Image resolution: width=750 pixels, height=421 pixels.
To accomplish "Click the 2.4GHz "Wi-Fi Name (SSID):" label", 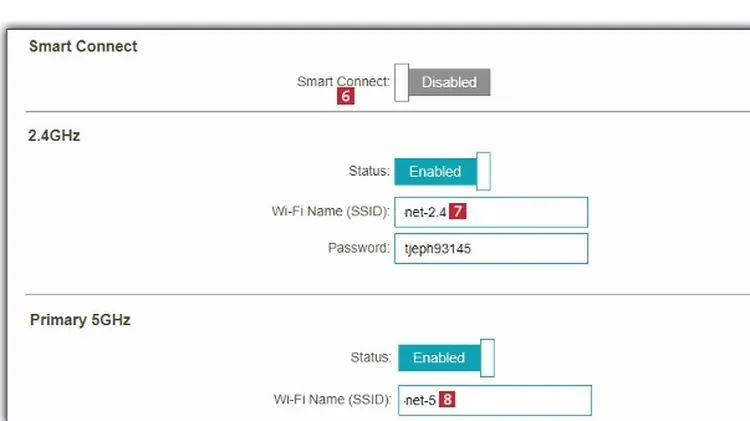I will coord(330,211).
